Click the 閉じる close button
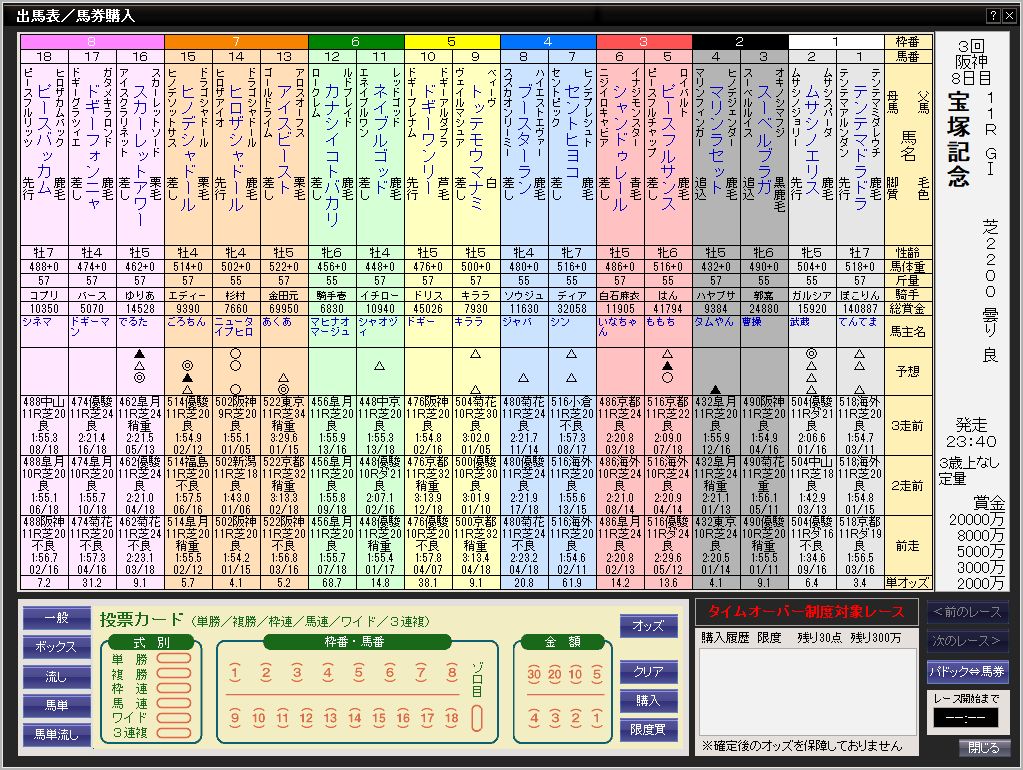Viewport: 1023px width, 770px height. click(x=984, y=748)
